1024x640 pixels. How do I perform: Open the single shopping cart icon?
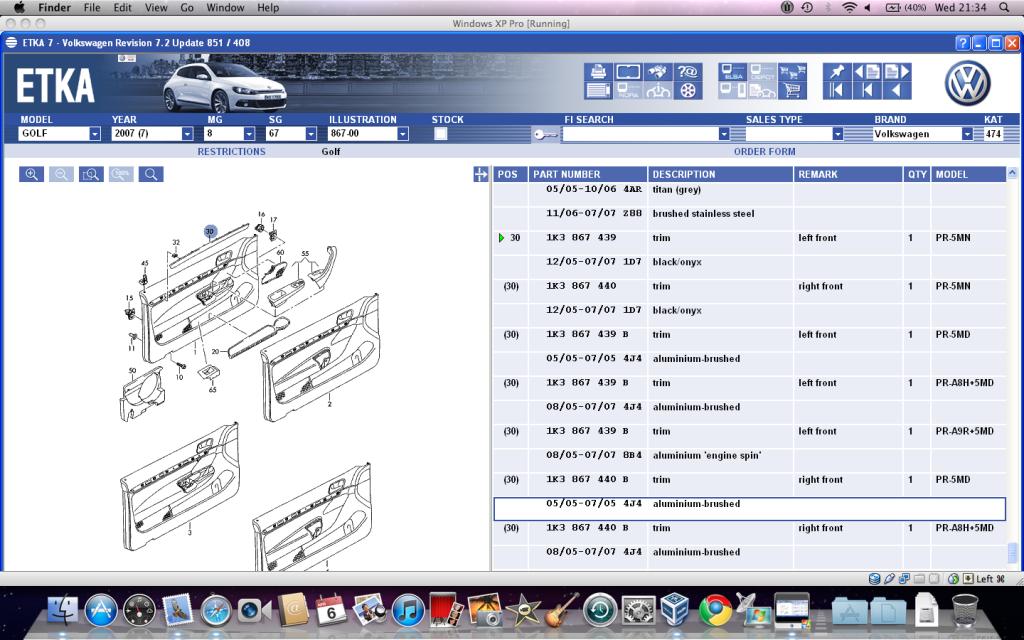[792, 91]
